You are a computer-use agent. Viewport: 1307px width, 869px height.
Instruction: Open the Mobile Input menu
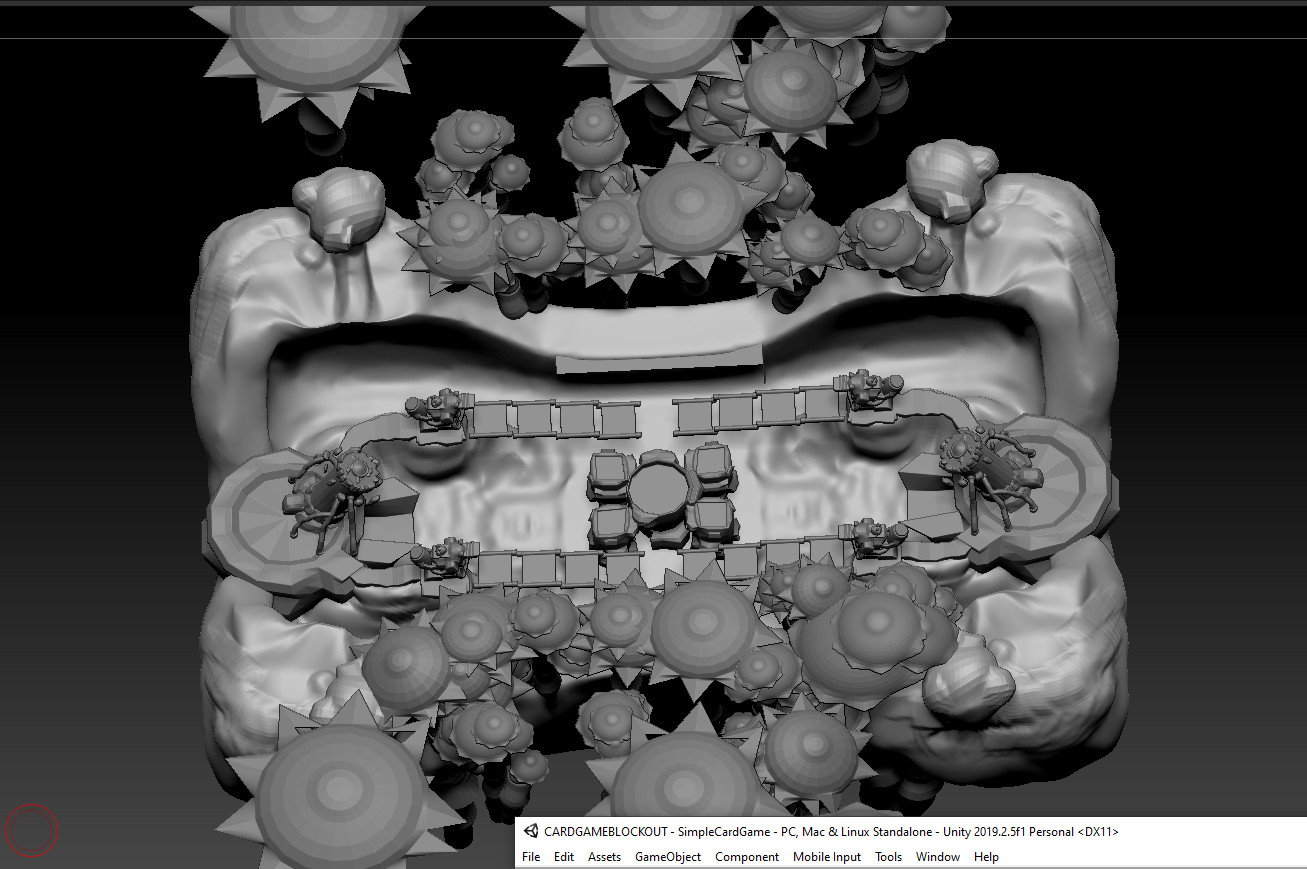click(827, 857)
